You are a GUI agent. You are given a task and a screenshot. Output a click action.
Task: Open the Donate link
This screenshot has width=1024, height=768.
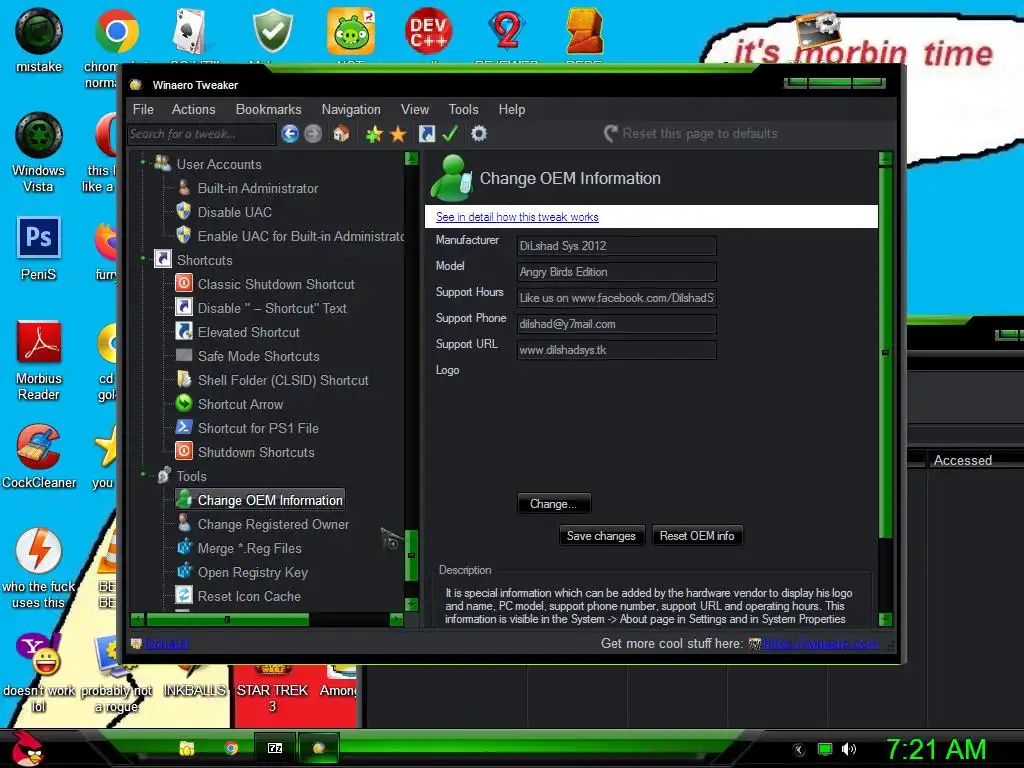(166, 643)
